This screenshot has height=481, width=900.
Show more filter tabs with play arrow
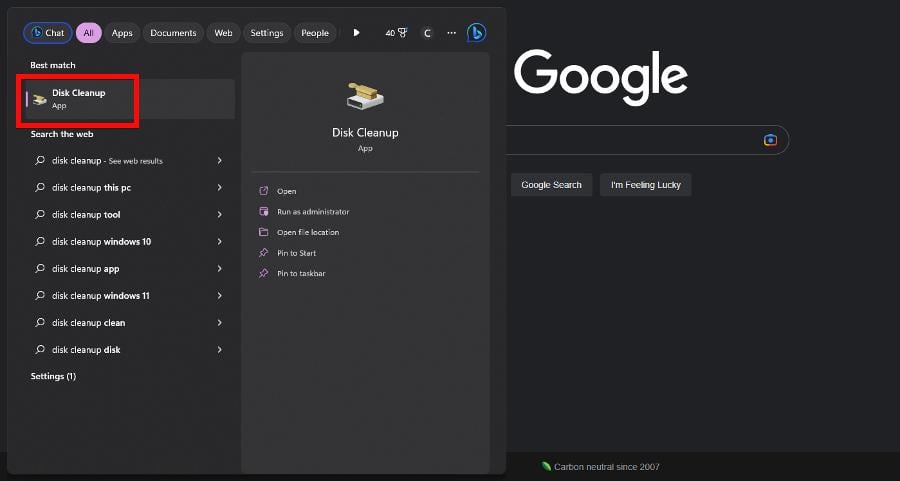tap(356, 33)
